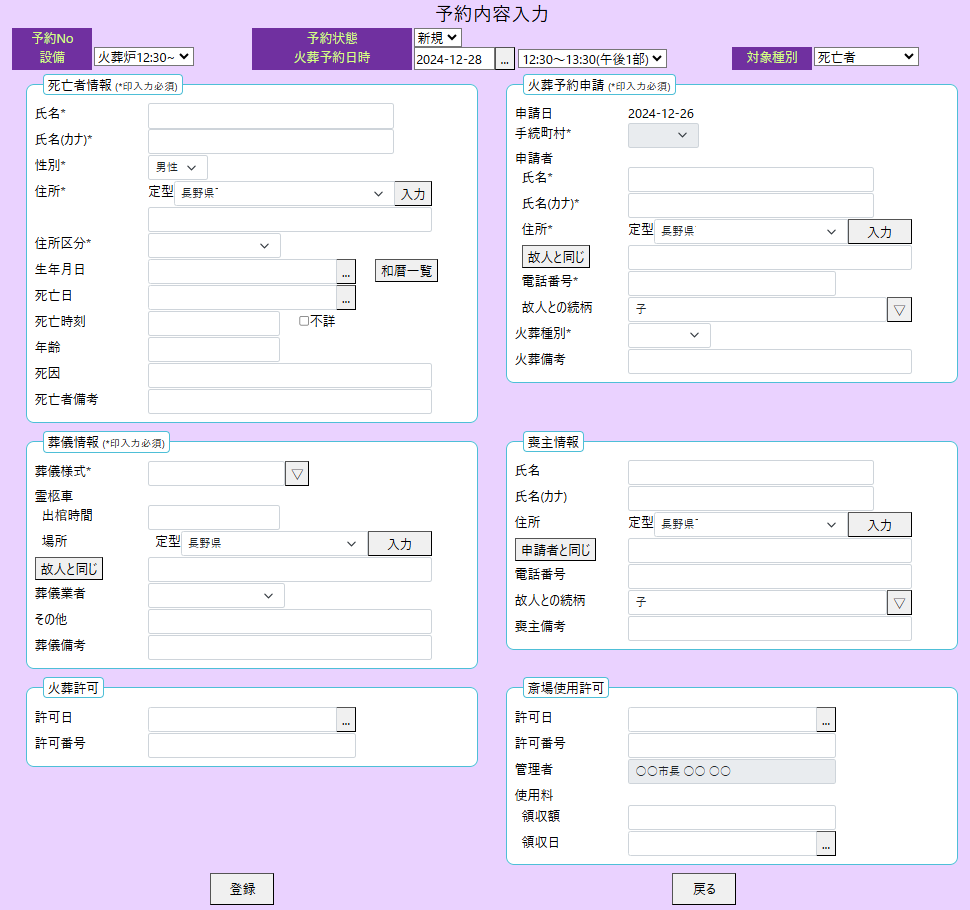
Task: Click triangle button beside 葬儀様式 field
Action: tap(297, 474)
